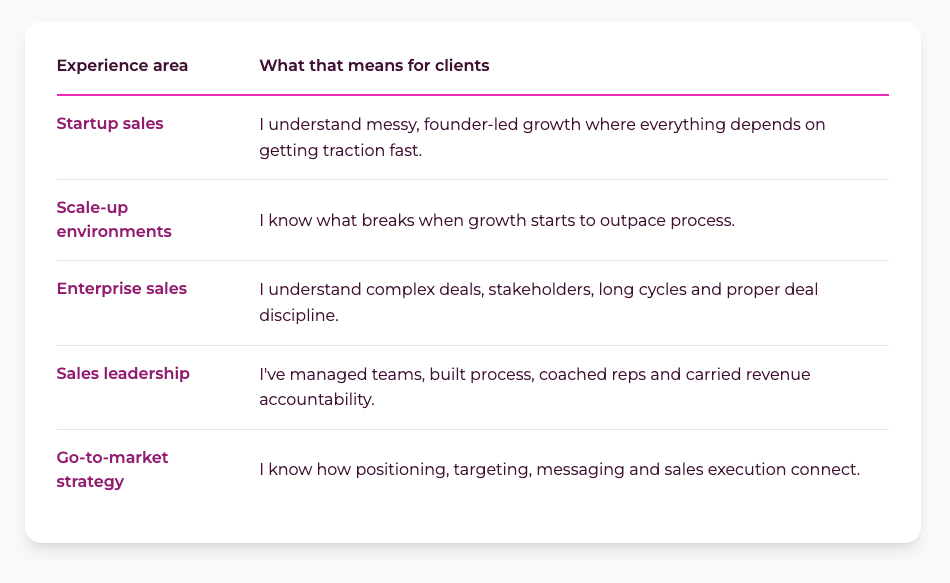Viewport: 950px width, 583px height.
Task: Click the "Enterprise sales" row label
Action: (x=121, y=289)
